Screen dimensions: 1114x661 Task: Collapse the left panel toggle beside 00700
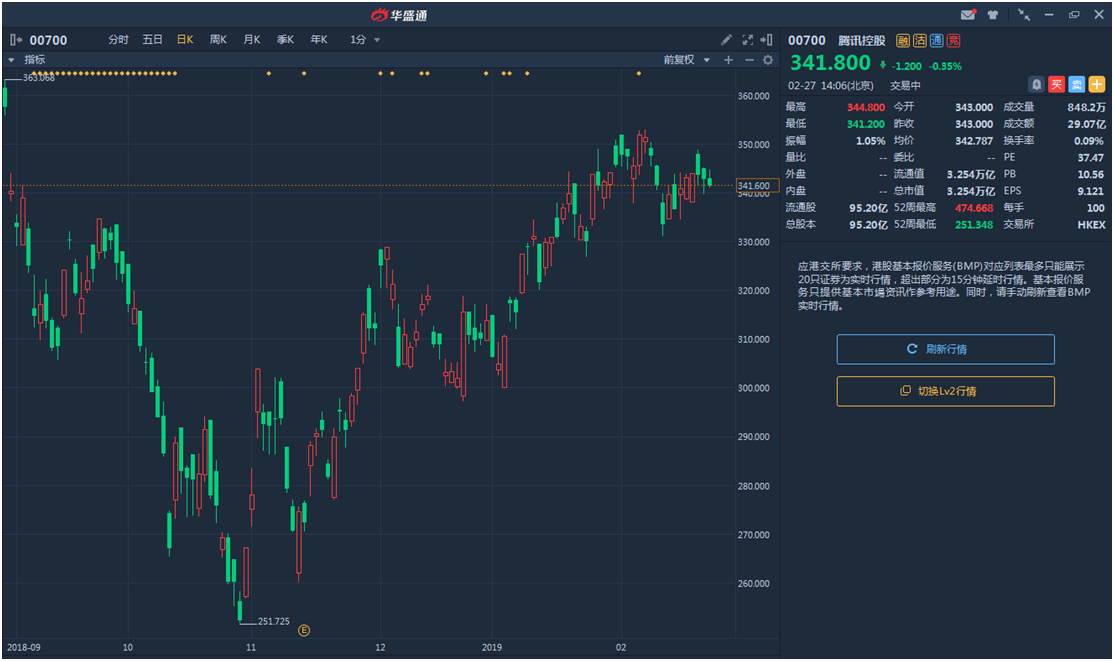click(x=15, y=40)
